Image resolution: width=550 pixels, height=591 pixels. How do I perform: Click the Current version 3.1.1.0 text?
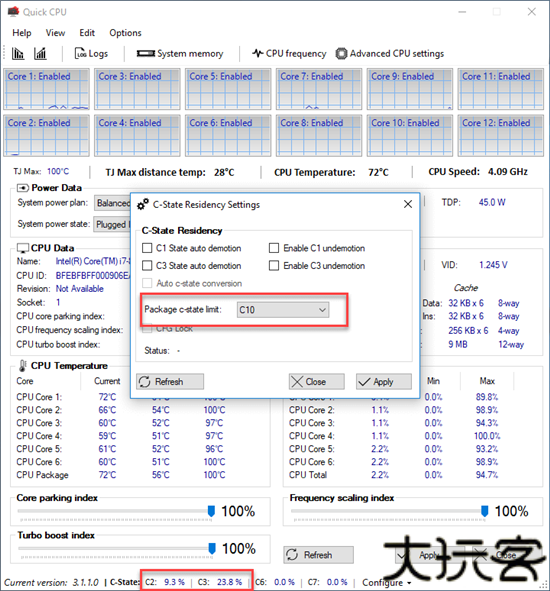pyautogui.click(x=51, y=582)
